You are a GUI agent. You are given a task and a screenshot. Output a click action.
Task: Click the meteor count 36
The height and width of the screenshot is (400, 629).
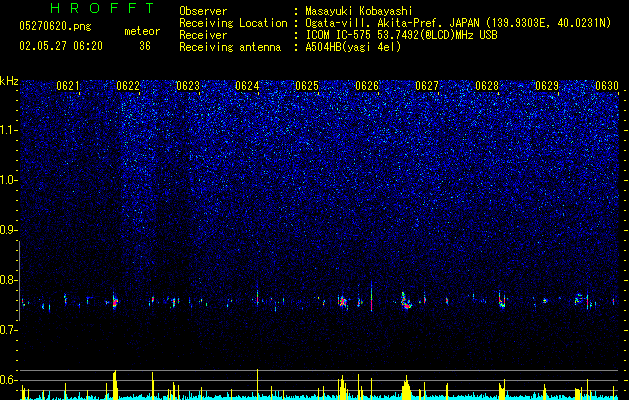click(x=145, y=46)
